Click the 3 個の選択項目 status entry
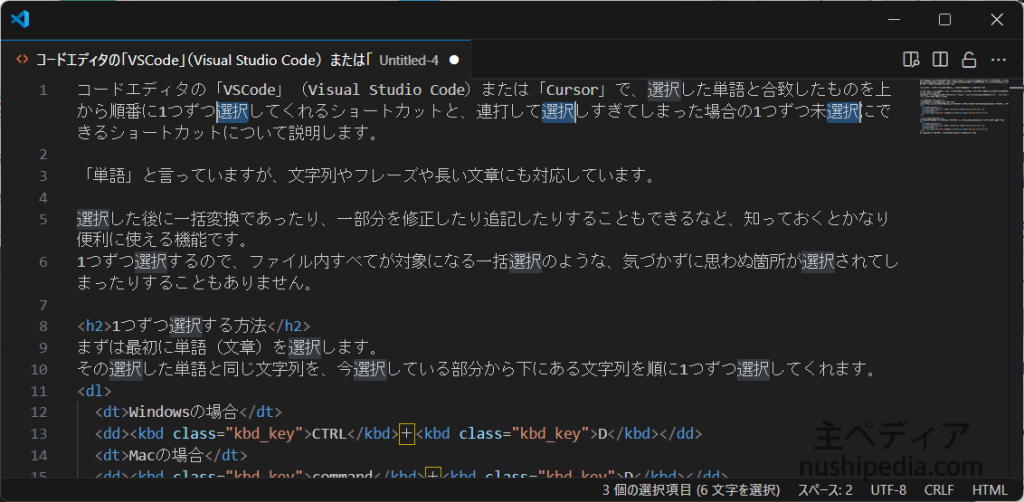The height and width of the screenshot is (502, 1024). pyautogui.click(x=691, y=490)
